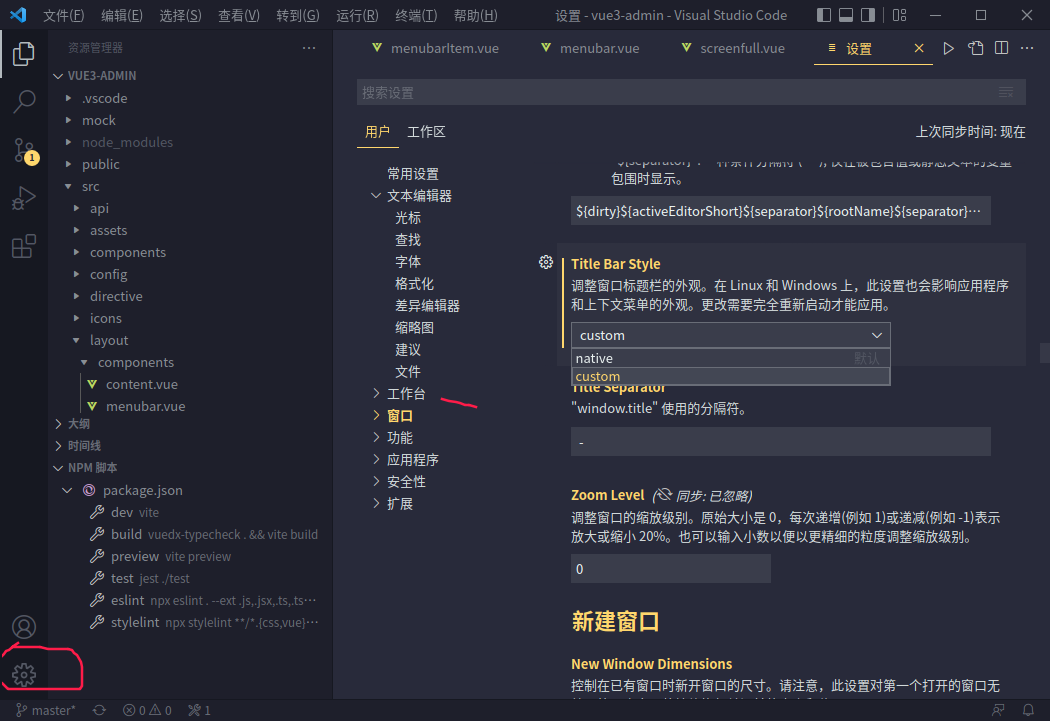This screenshot has height=721, width=1050.
Task: Switch to screenfull.vue tab
Action: 734,48
